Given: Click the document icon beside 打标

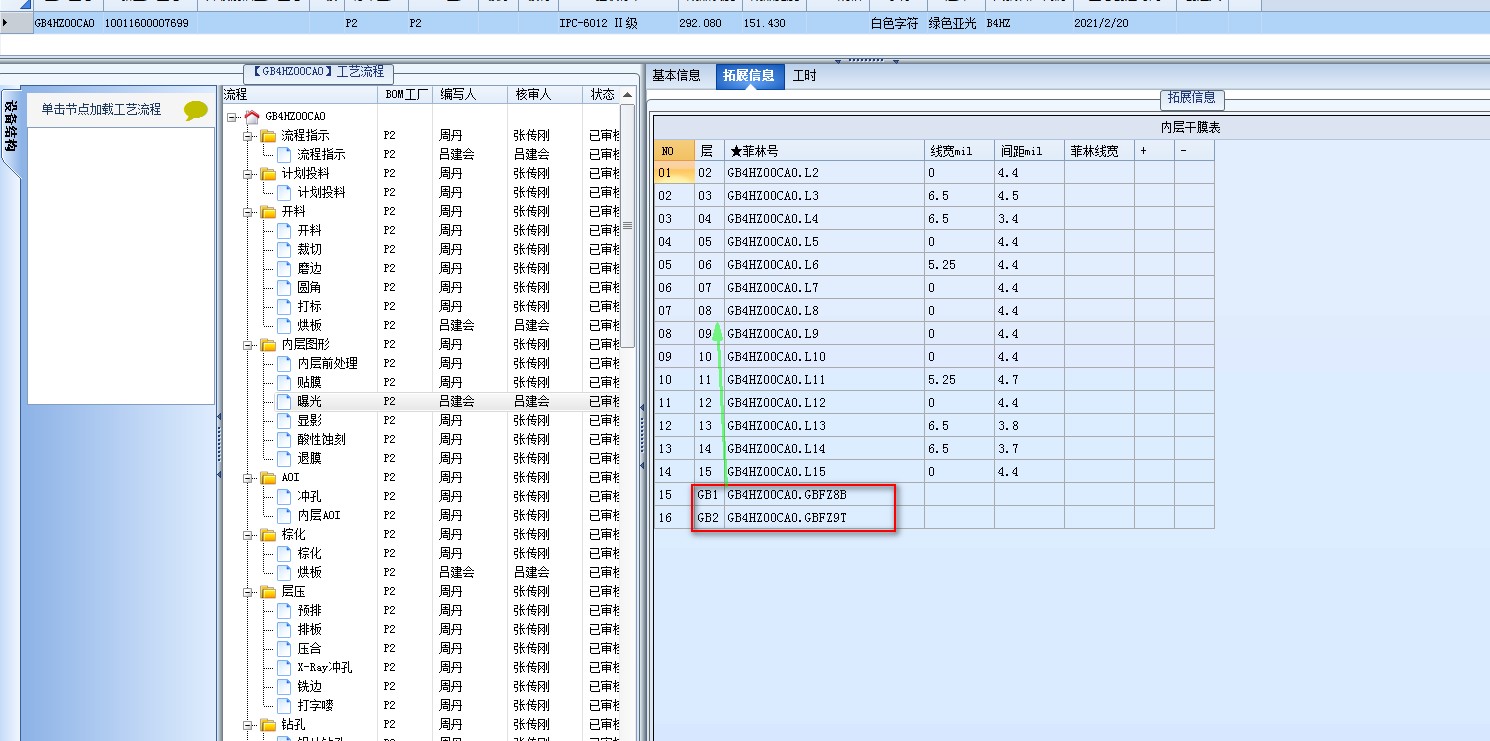Looking at the screenshot, I should click(284, 307).
